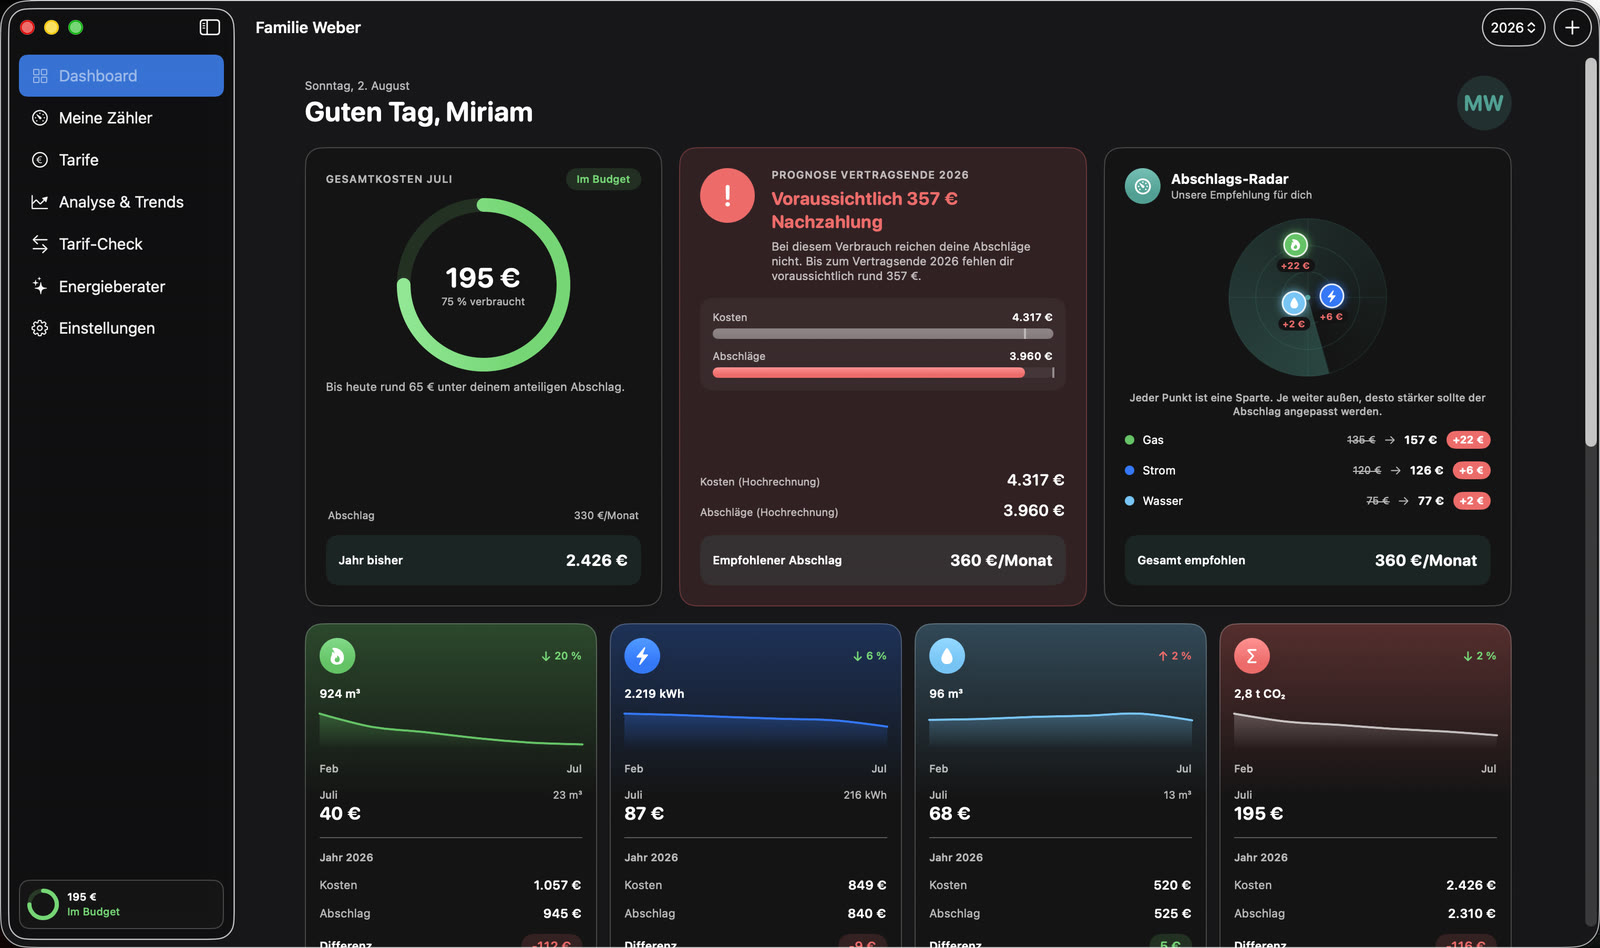The width and height of the screenshot is (1600, 948).
Task: Click the +6 € Strom adjustment badge
Action: (x=1471, y=470)
